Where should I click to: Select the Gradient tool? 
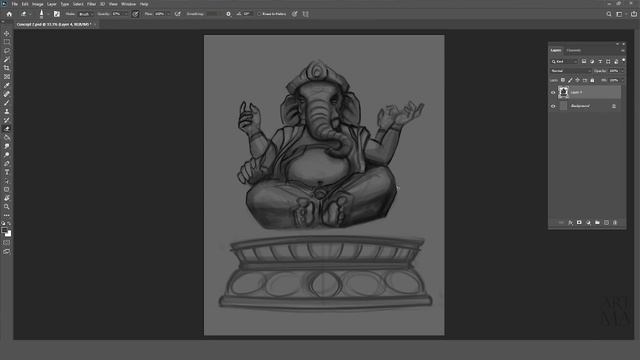coord(7,138)
